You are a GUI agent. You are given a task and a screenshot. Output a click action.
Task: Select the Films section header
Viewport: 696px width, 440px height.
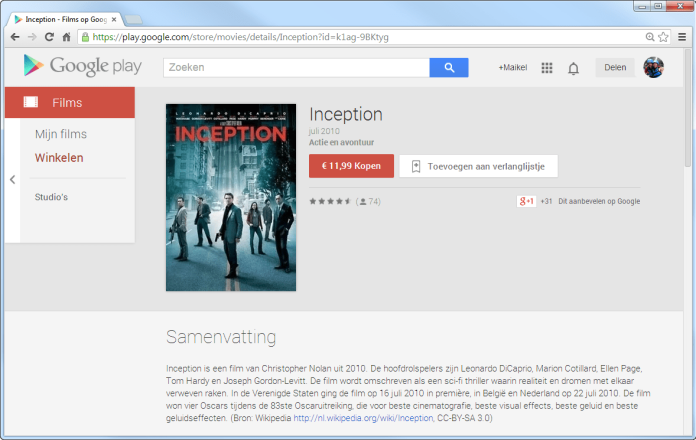70,102
